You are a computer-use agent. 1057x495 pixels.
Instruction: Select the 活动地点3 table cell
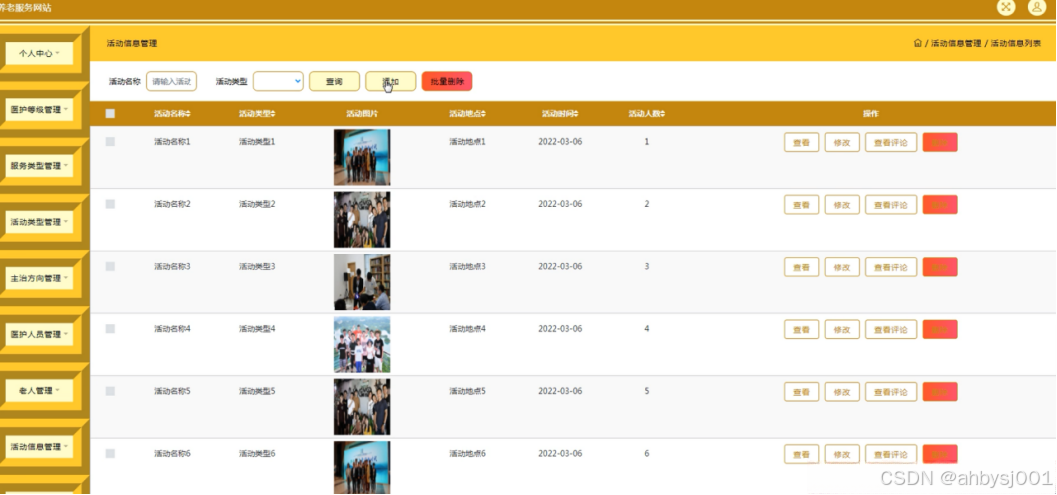[467, 266]
